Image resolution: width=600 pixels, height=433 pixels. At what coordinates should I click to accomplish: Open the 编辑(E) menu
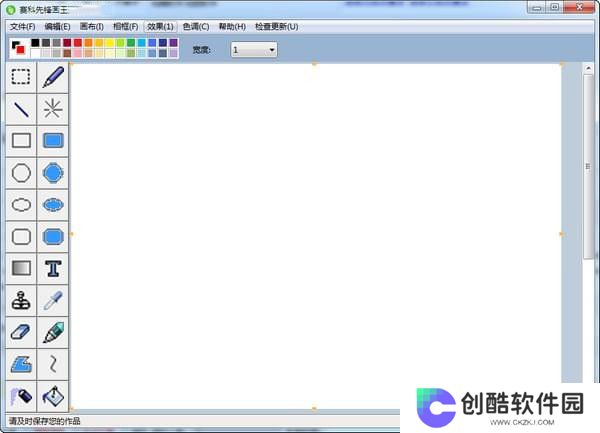click(x=57, y=27)
